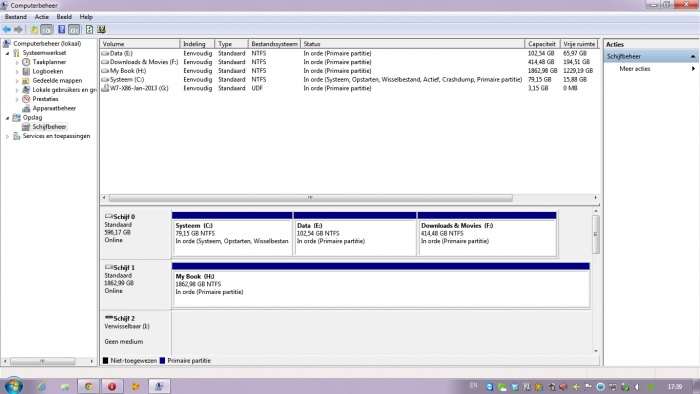700x394 pixels.
Task: Click the Gedeelde mappen folder icon
Action: [x=26, y=81]
